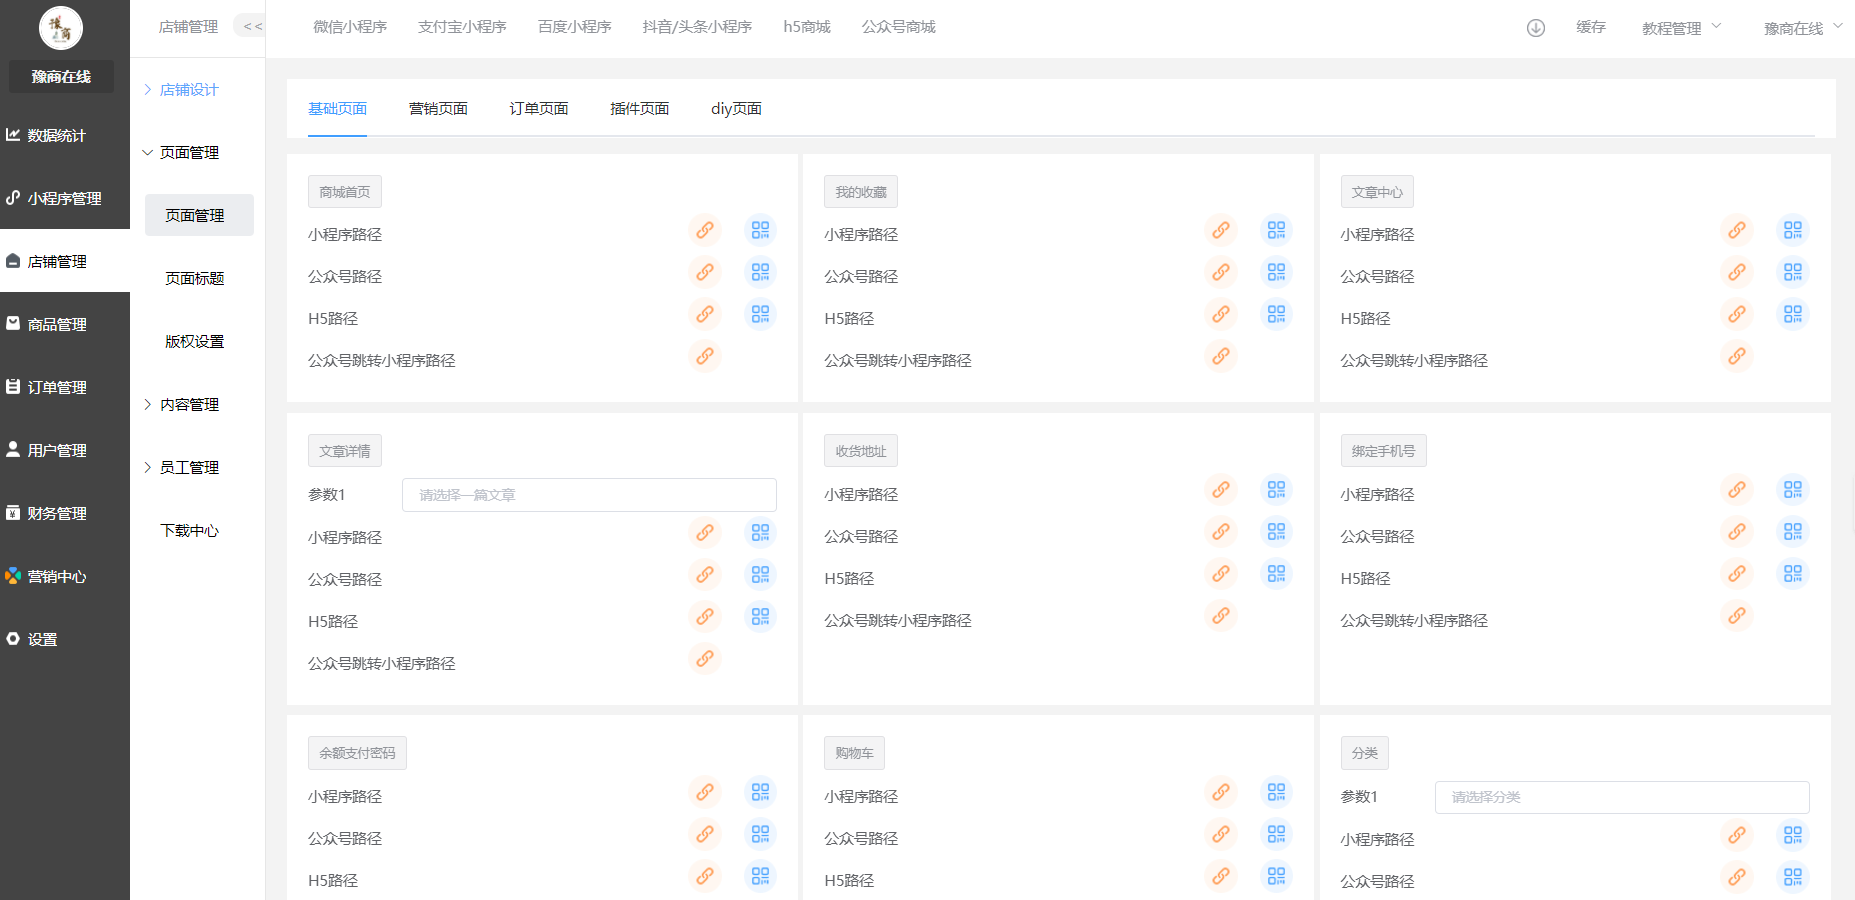Copy link for 收货地址 公众号跳转小程序路径
This screenshot has width=1855, height=900.
point(1221,616)
